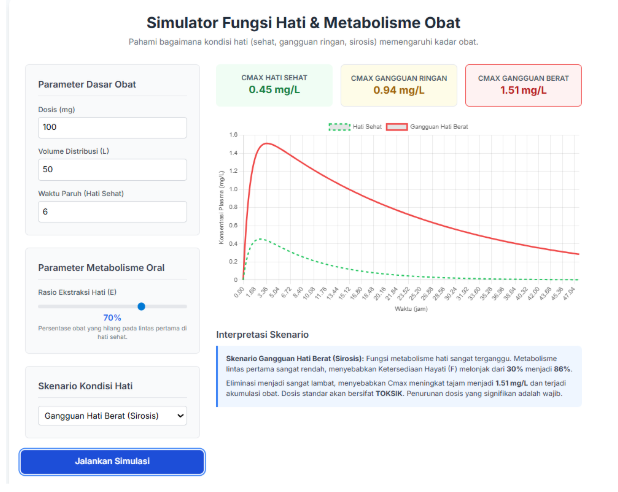Viewport: 618px width, 492px height.
Task: Click the Cmax Gangguan Ringan card
Action: click(x=399, y=85)
